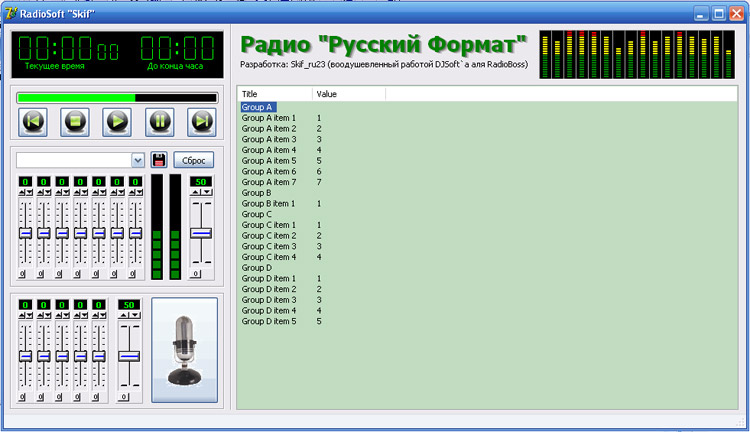Click the first channel fader in lower mixer
750x432 pixels.
(x=25, y=356)
